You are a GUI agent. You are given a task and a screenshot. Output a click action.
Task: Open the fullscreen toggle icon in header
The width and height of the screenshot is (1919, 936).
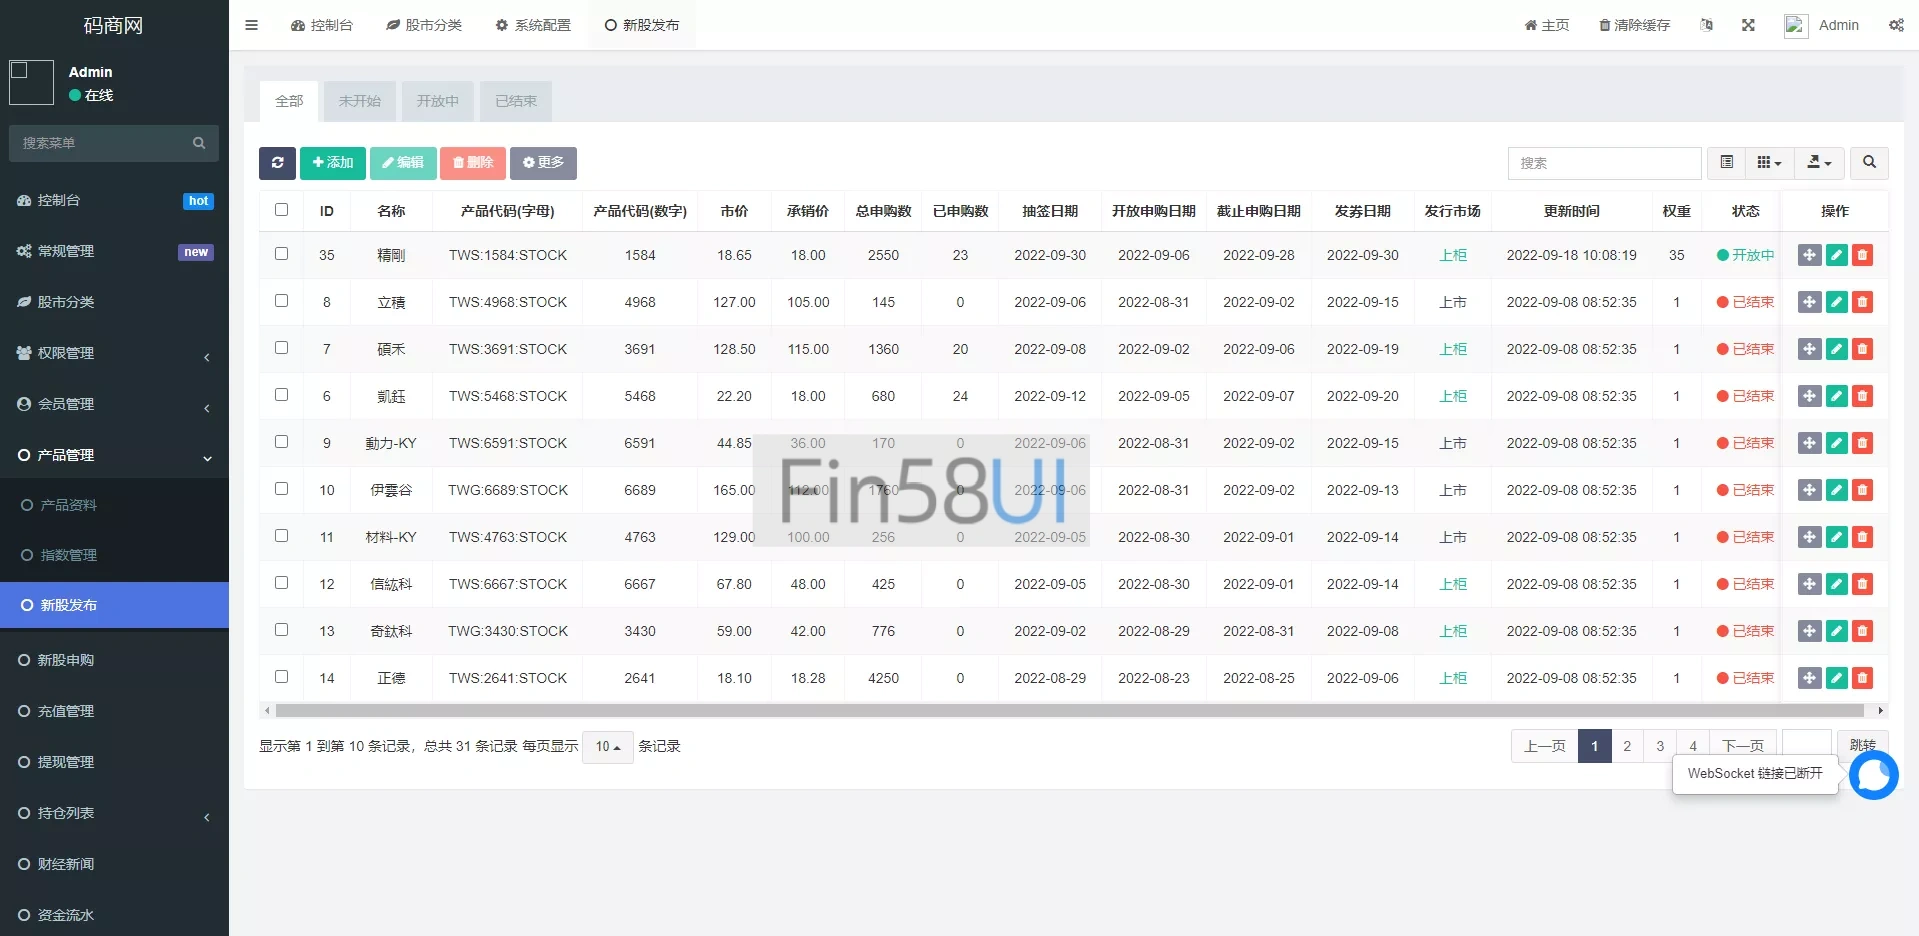1748,25
